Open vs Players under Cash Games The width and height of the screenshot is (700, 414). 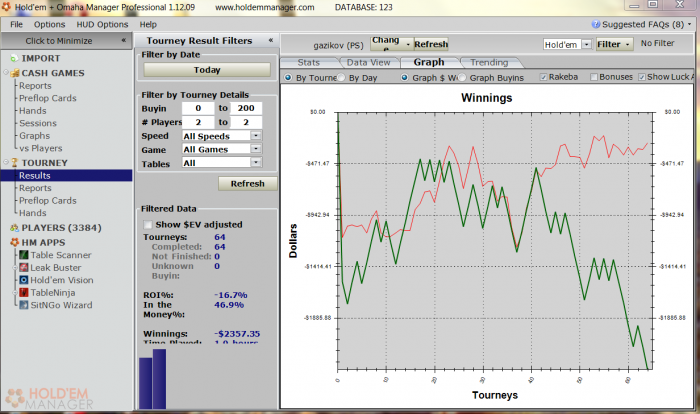click(x=41, y=148)
